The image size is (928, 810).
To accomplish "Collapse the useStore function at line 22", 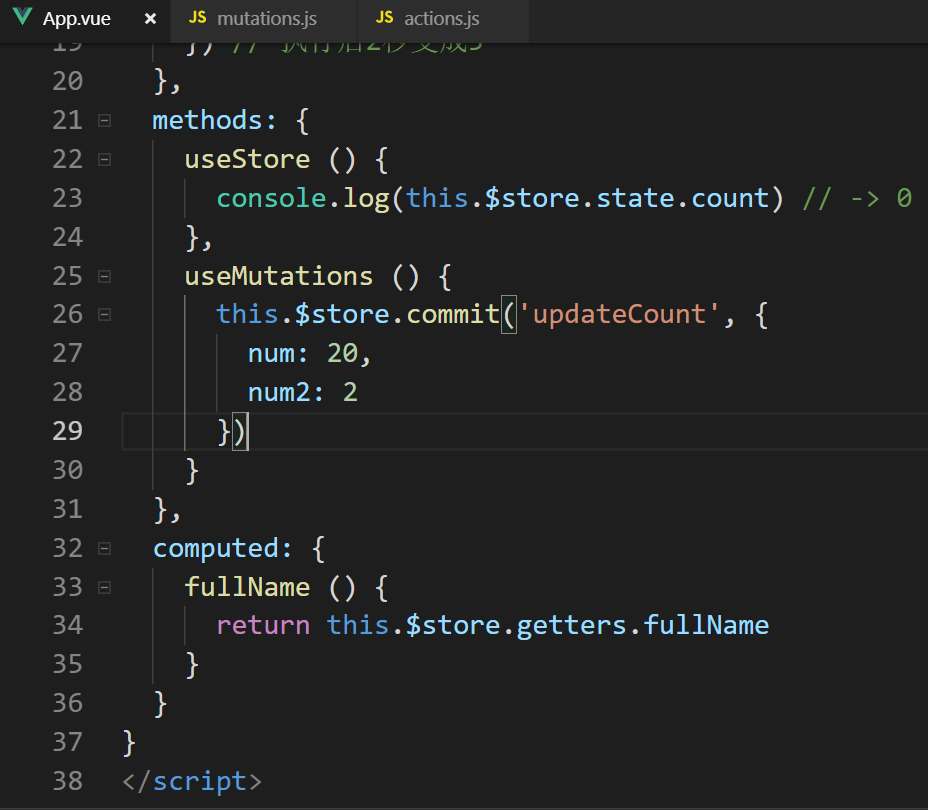I will click(104, 160).
